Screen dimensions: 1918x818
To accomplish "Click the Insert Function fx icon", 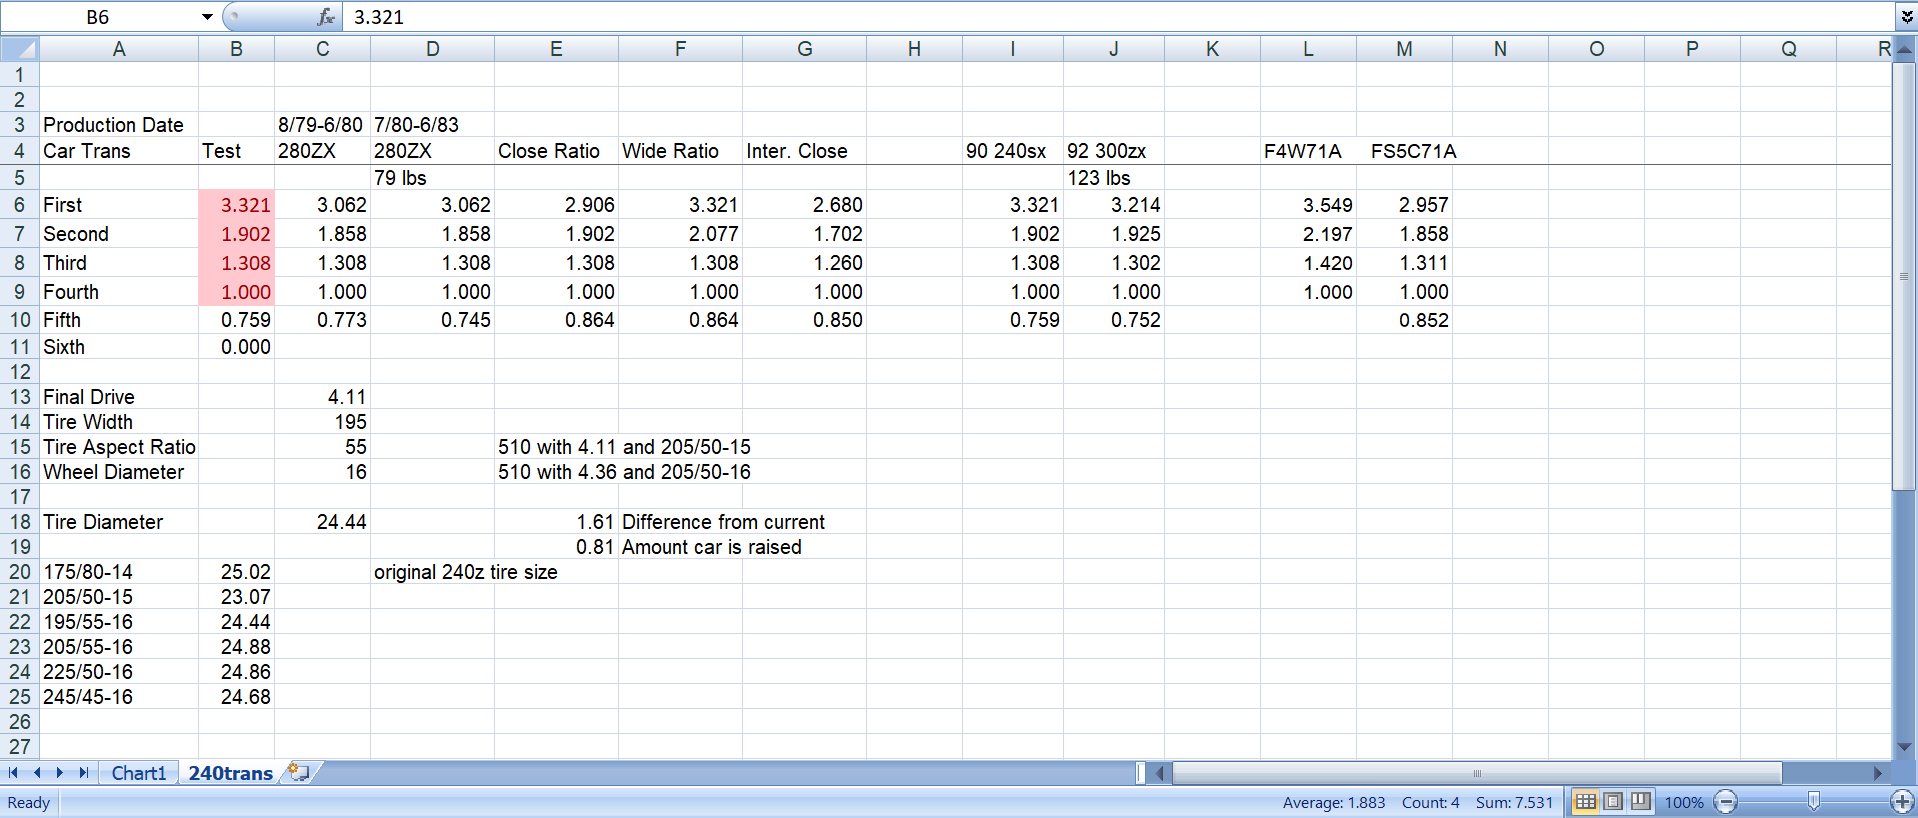I will (326, 17).
